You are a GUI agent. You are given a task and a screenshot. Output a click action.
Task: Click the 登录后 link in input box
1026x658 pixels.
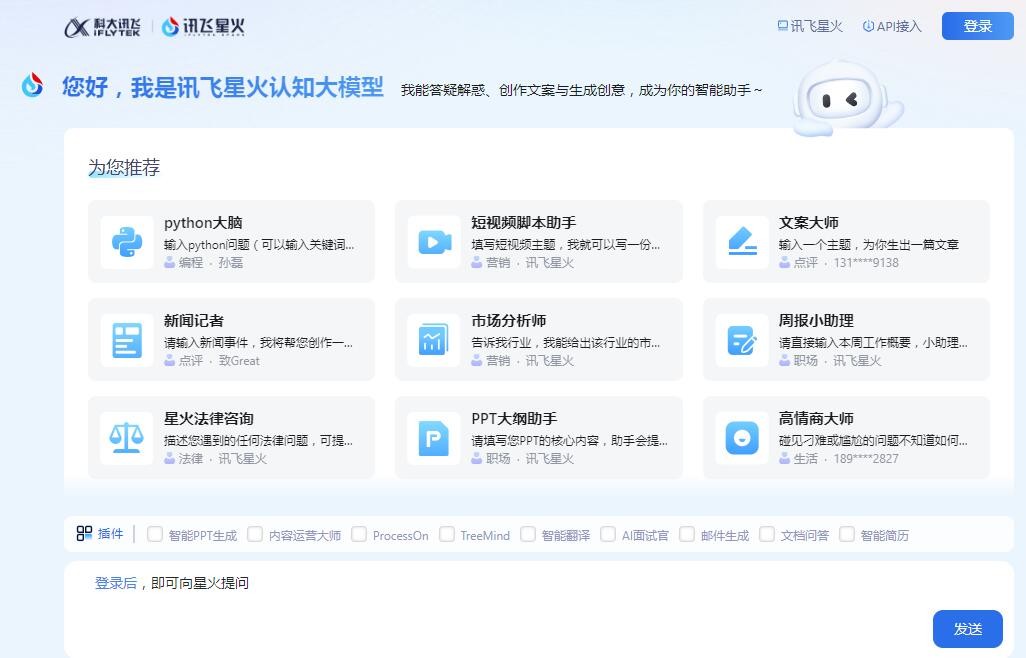116,583
